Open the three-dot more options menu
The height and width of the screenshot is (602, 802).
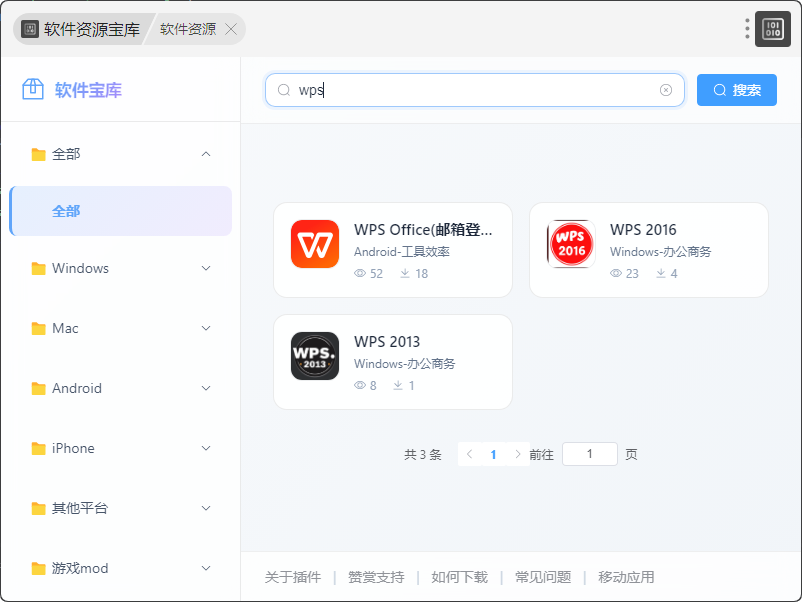point(747,29)
